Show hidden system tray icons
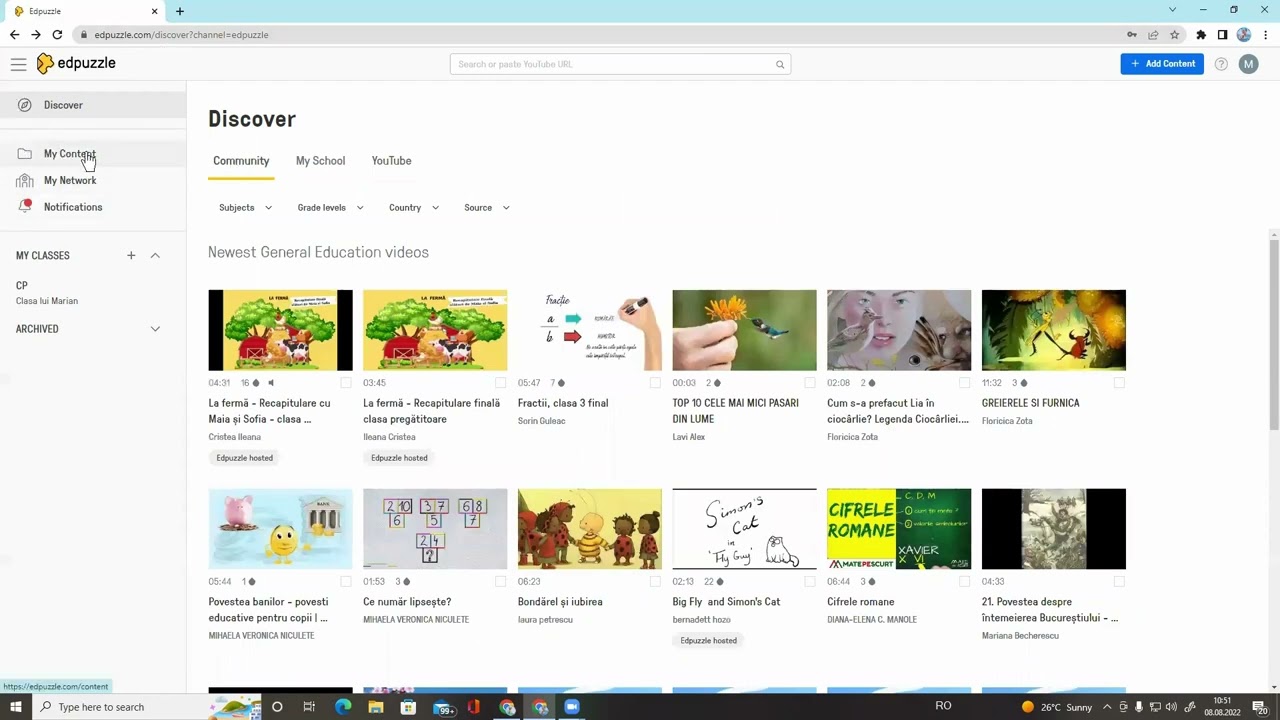 [x=1107, y=707]
